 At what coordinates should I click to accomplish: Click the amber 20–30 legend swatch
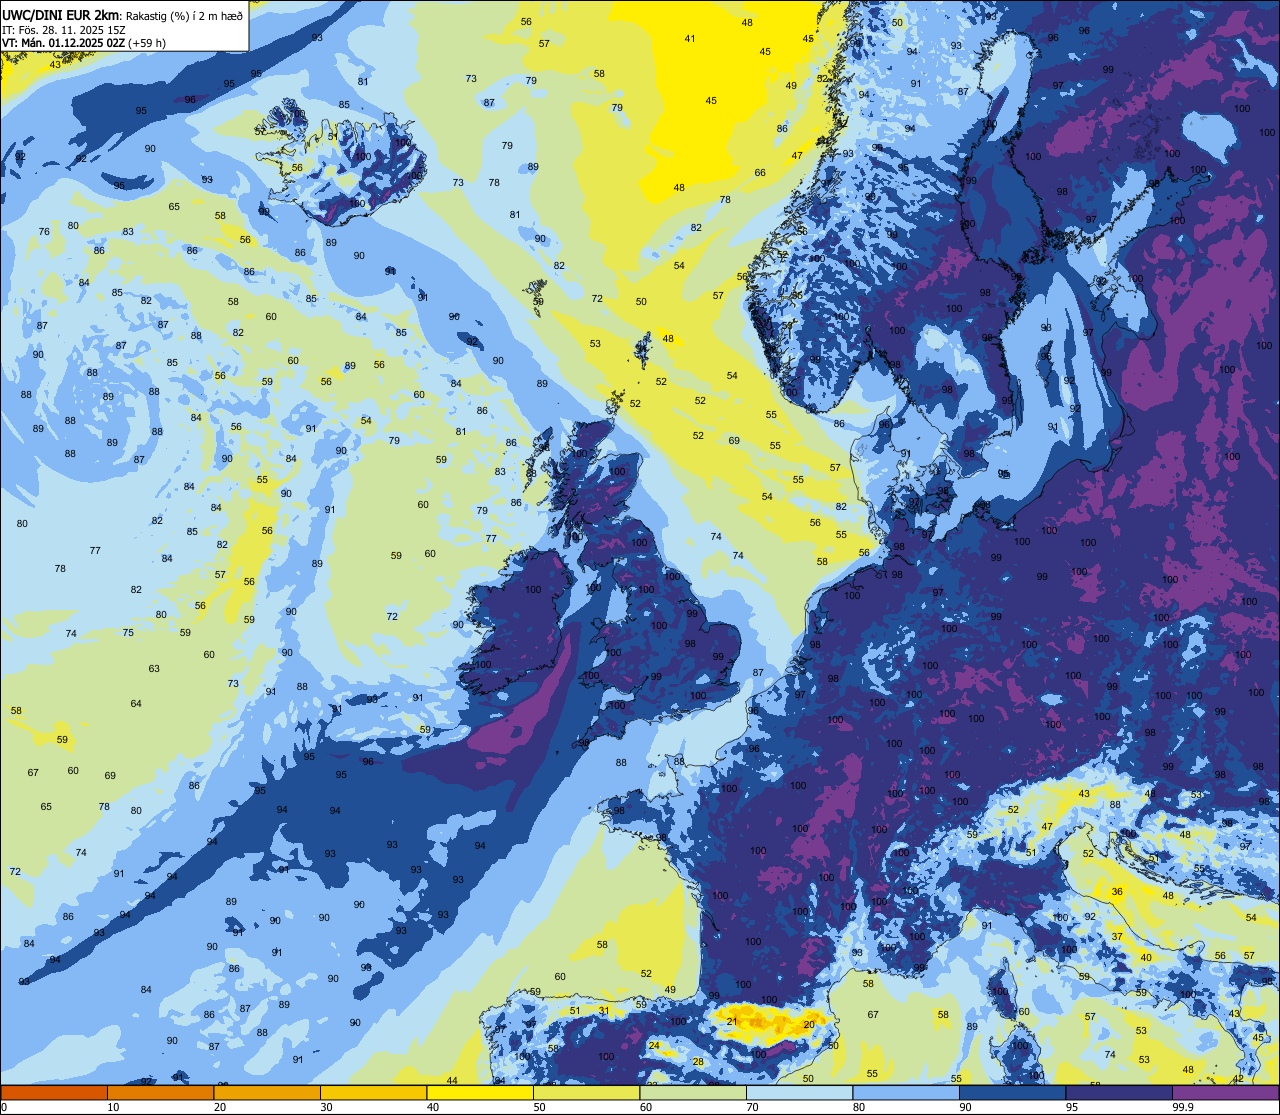pos(267,1093)
